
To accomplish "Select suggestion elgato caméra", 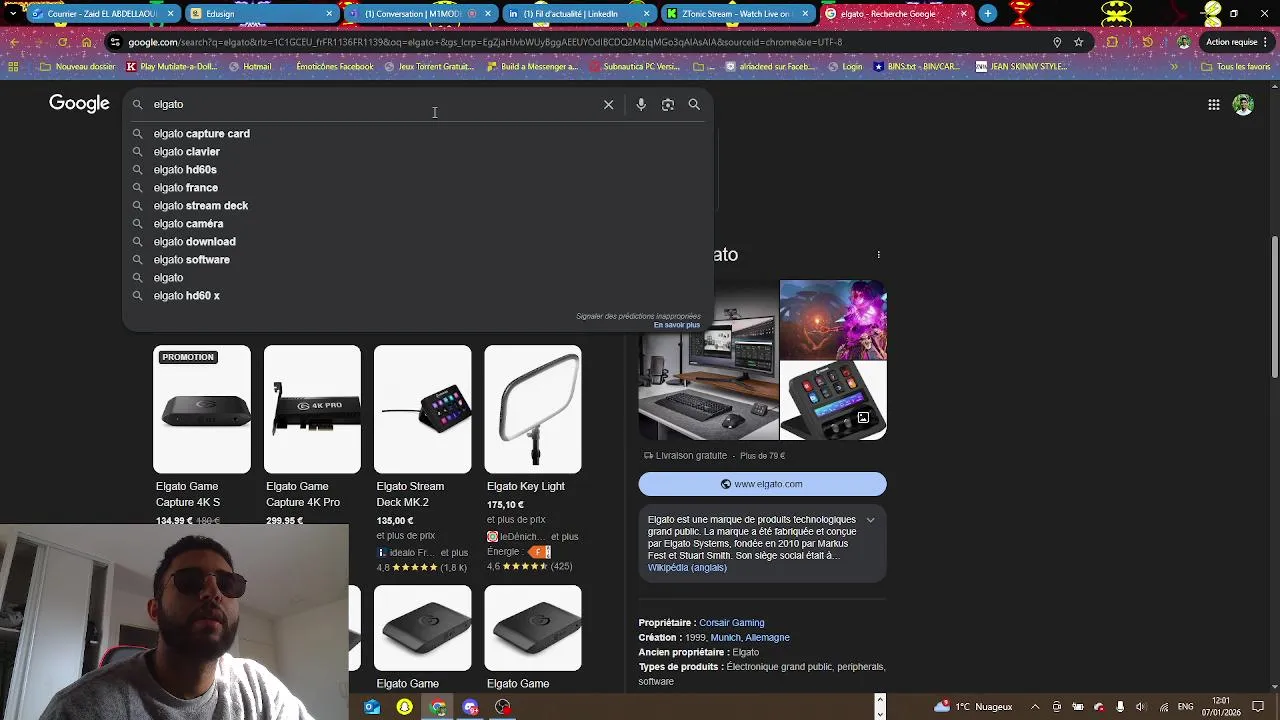I will (417, 223).
